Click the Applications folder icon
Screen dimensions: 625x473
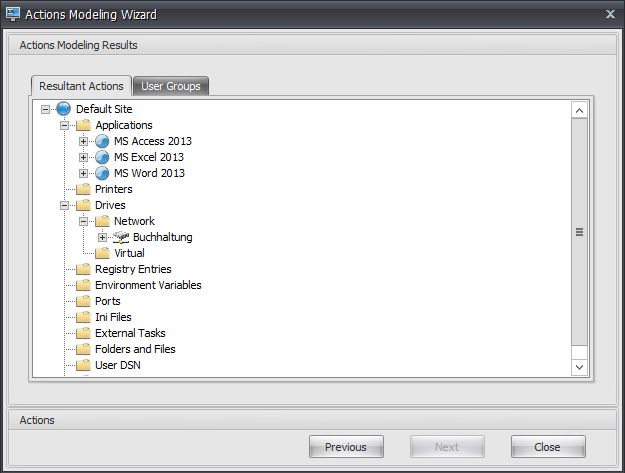[83, 125]
